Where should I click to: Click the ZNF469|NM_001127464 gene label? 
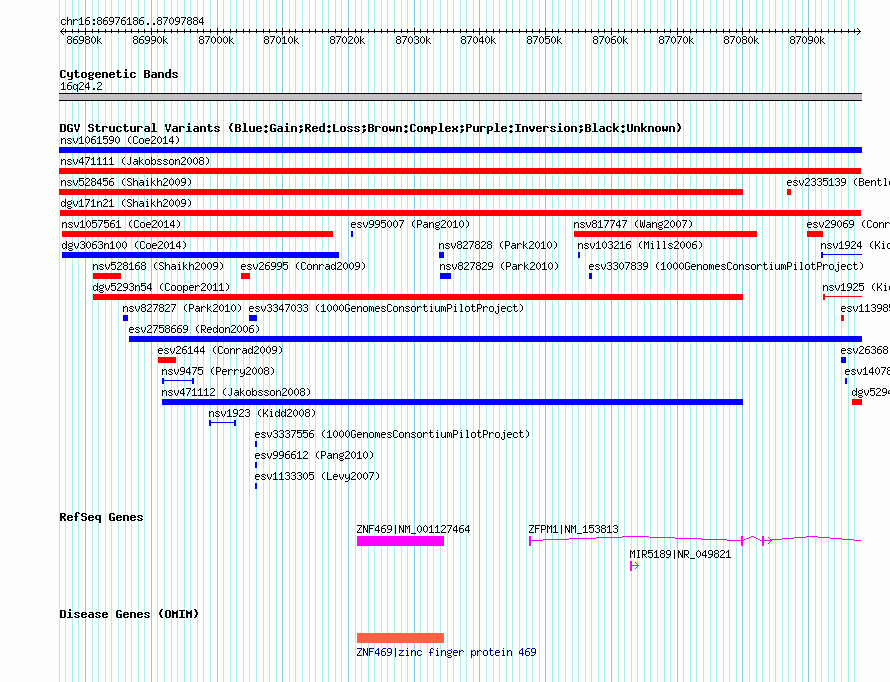point(413,529)
